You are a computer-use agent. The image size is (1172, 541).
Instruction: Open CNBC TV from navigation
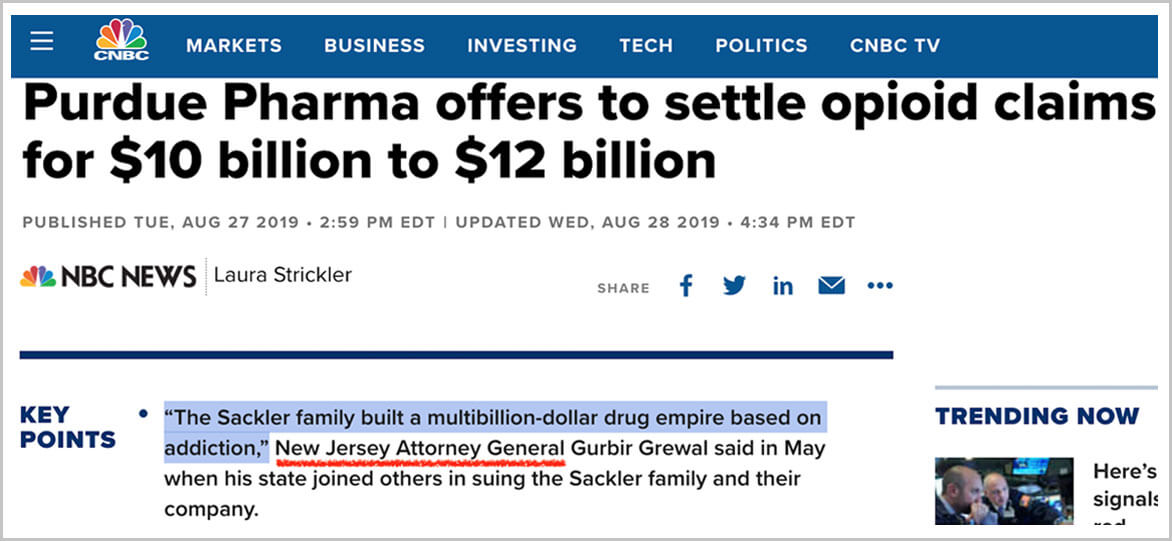pyautogui.click(x=894, y=45)
